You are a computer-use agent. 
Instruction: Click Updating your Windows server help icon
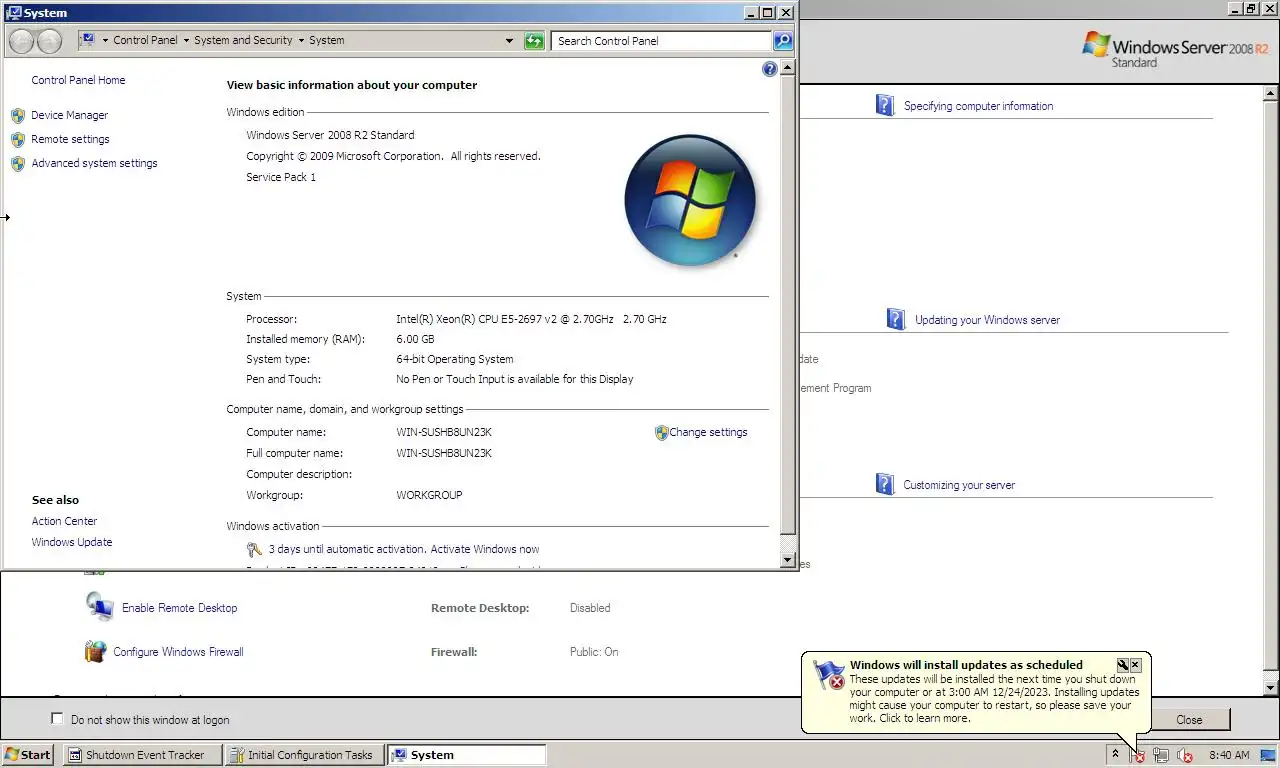(896, 320)
